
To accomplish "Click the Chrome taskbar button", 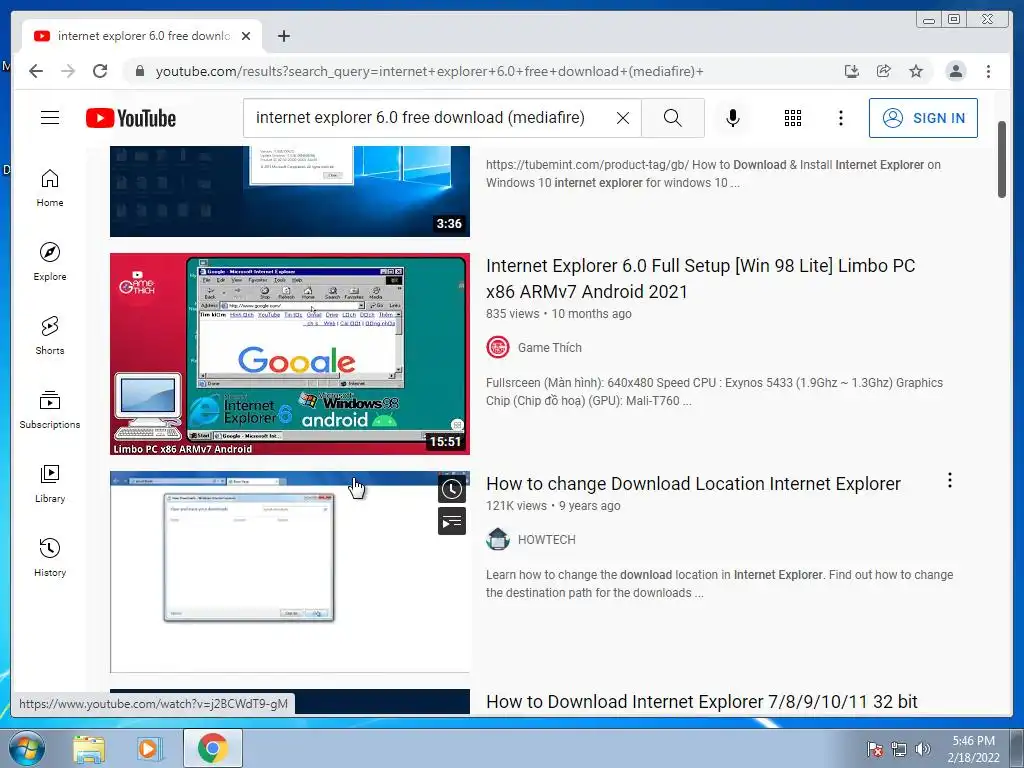I will tap(212, 748).
